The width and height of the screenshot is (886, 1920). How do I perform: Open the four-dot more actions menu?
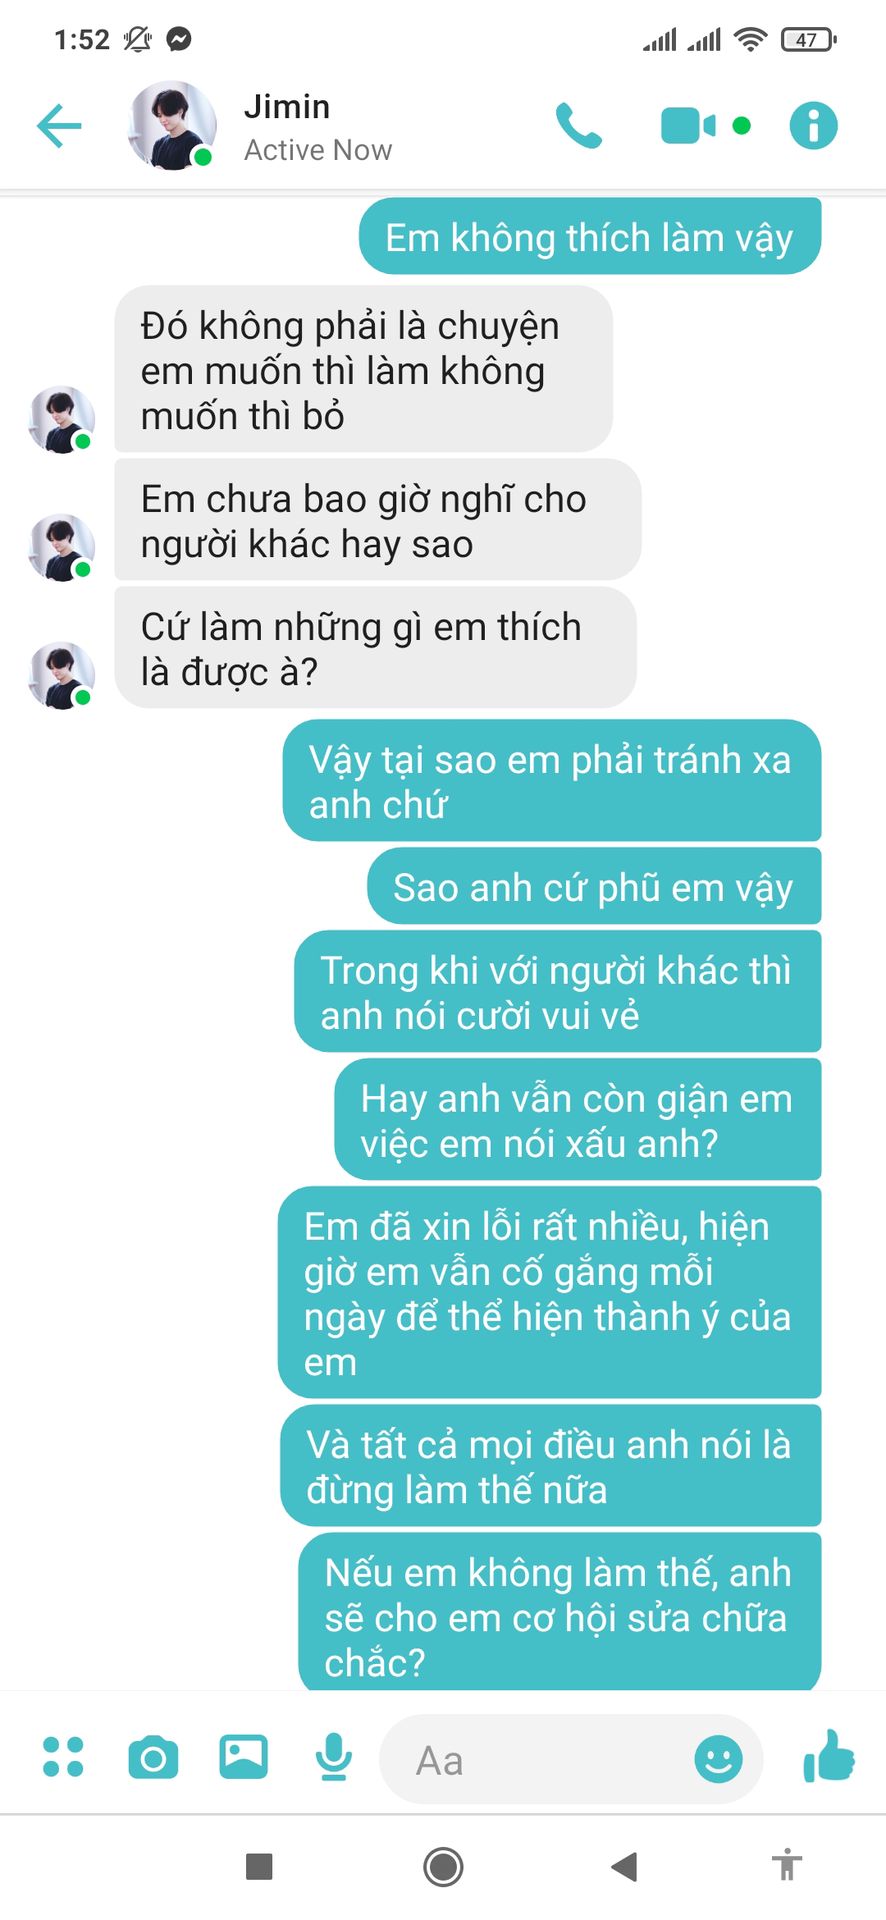63,1757
